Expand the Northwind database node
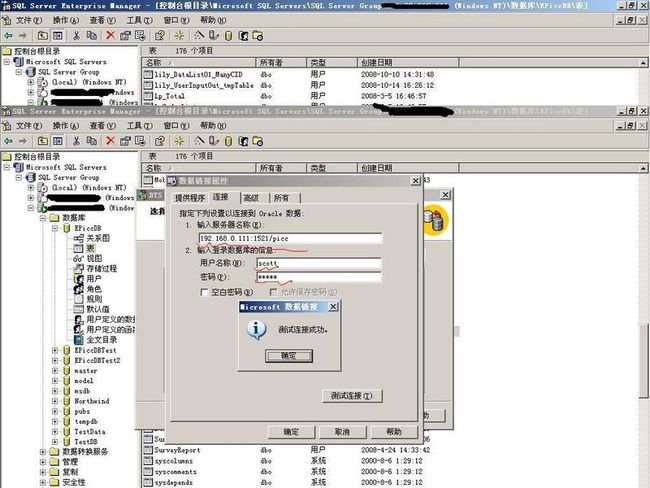This screenshot has width=650, height=488. (x=55, y=401)
